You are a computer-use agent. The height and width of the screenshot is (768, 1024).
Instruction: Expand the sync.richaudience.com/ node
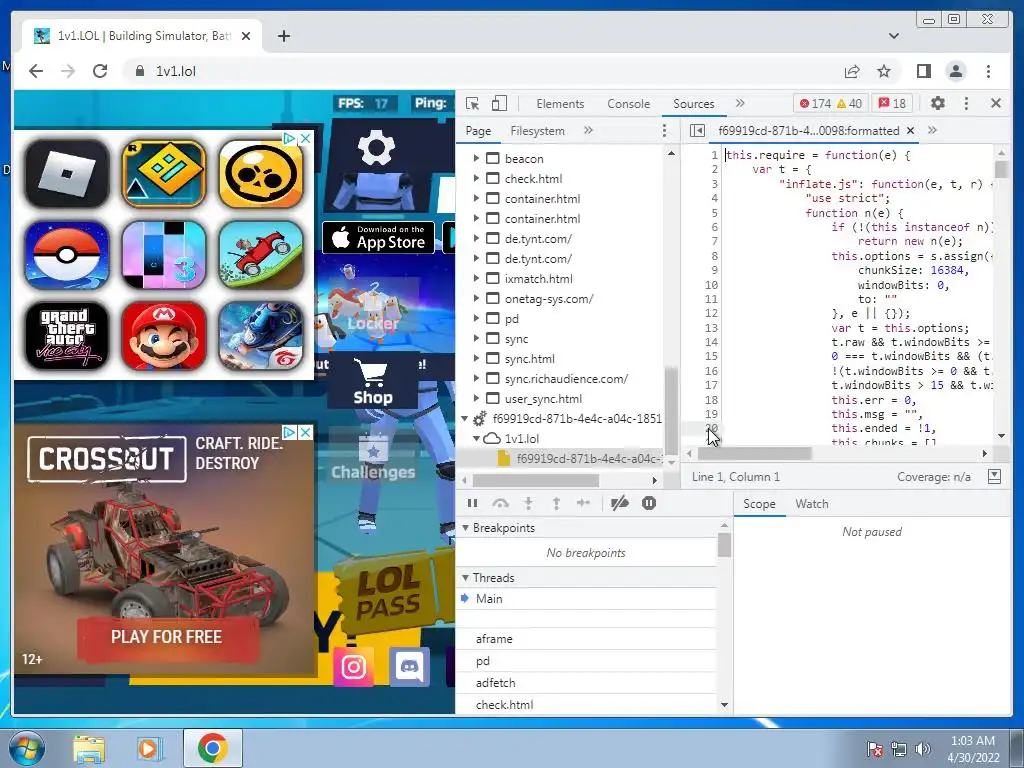(x=476, y=378)
